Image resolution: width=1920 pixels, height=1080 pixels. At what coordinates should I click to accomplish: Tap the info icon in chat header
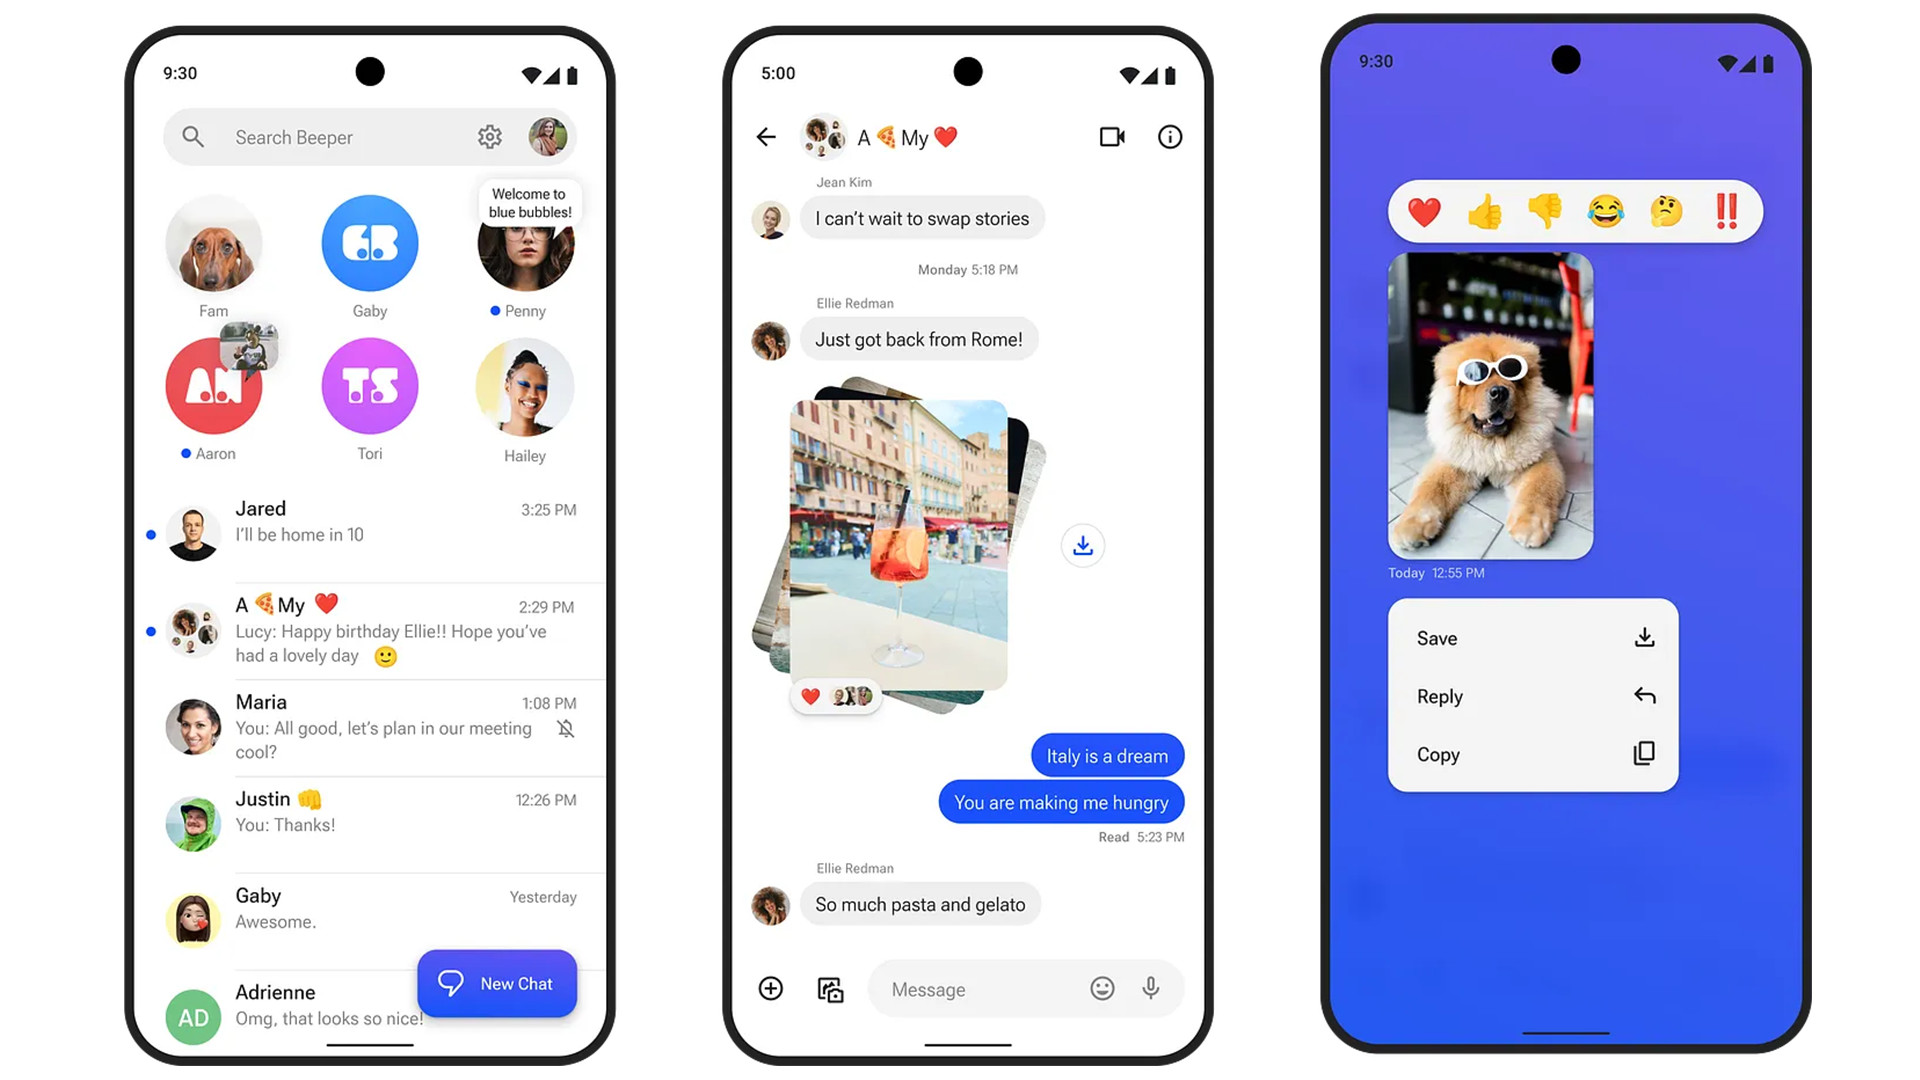pos(1168,137)
